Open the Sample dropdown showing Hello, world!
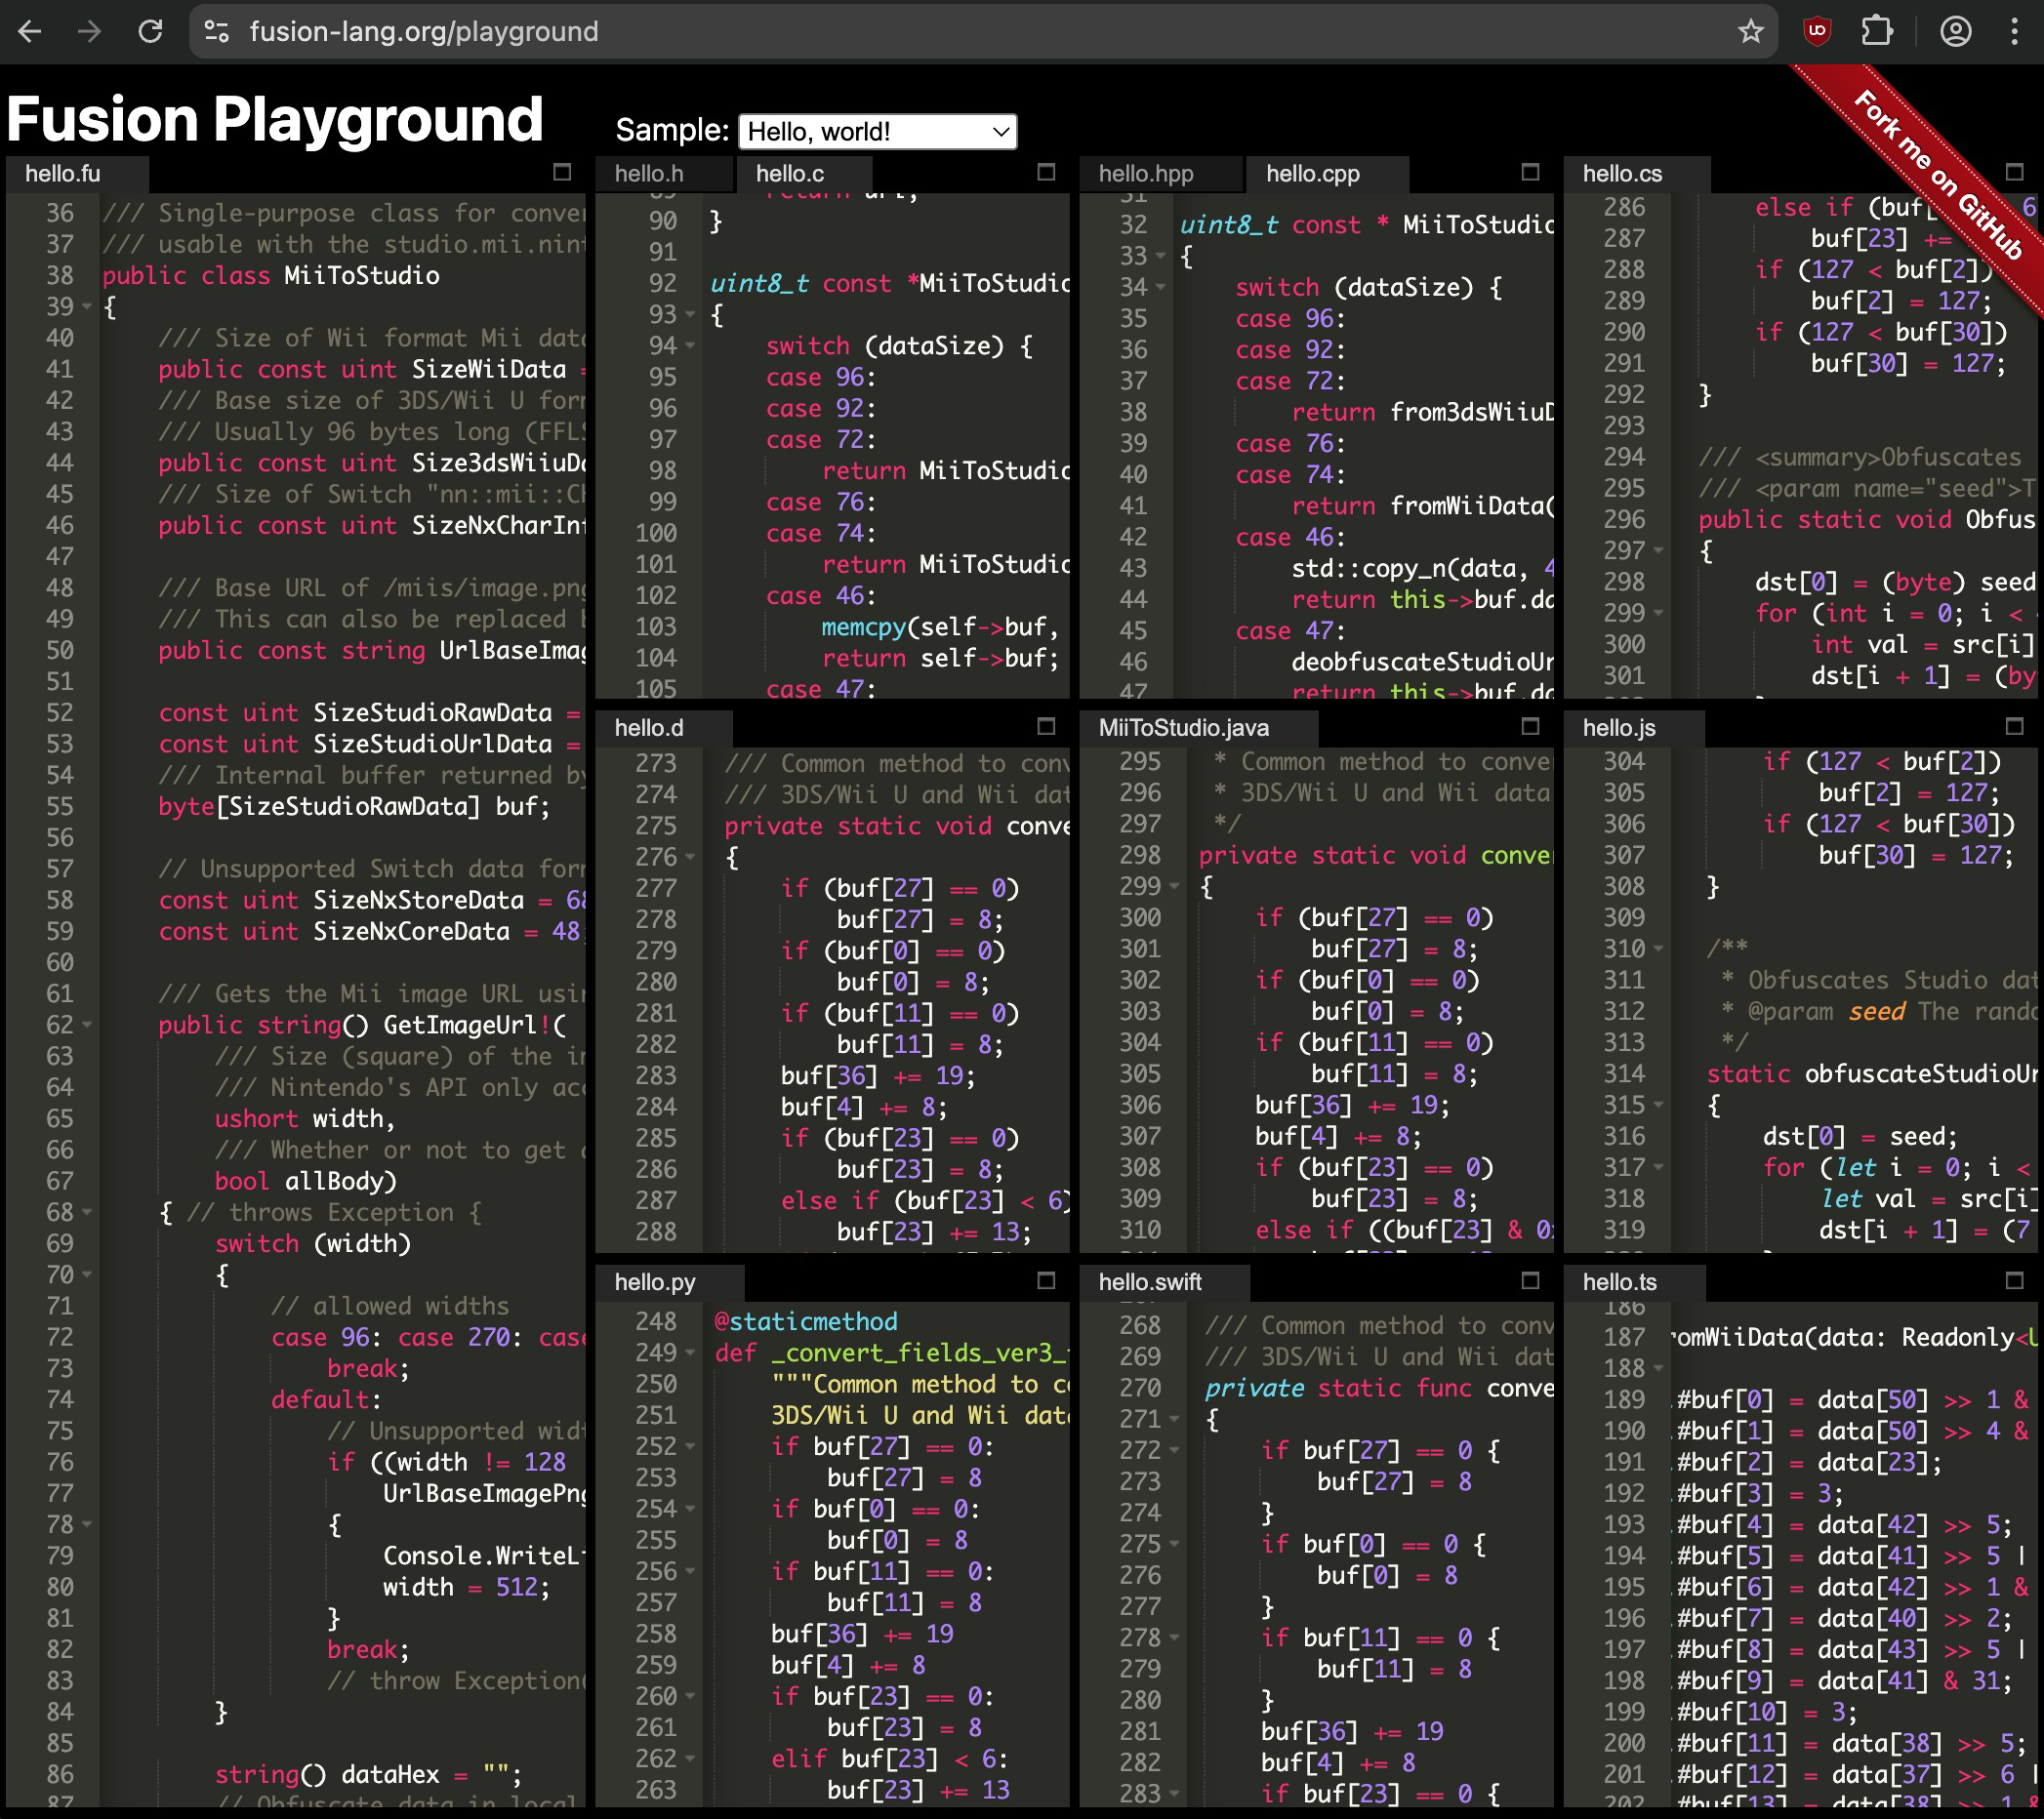Screen dimensions: 2044x1819 (x=877, y=131)
